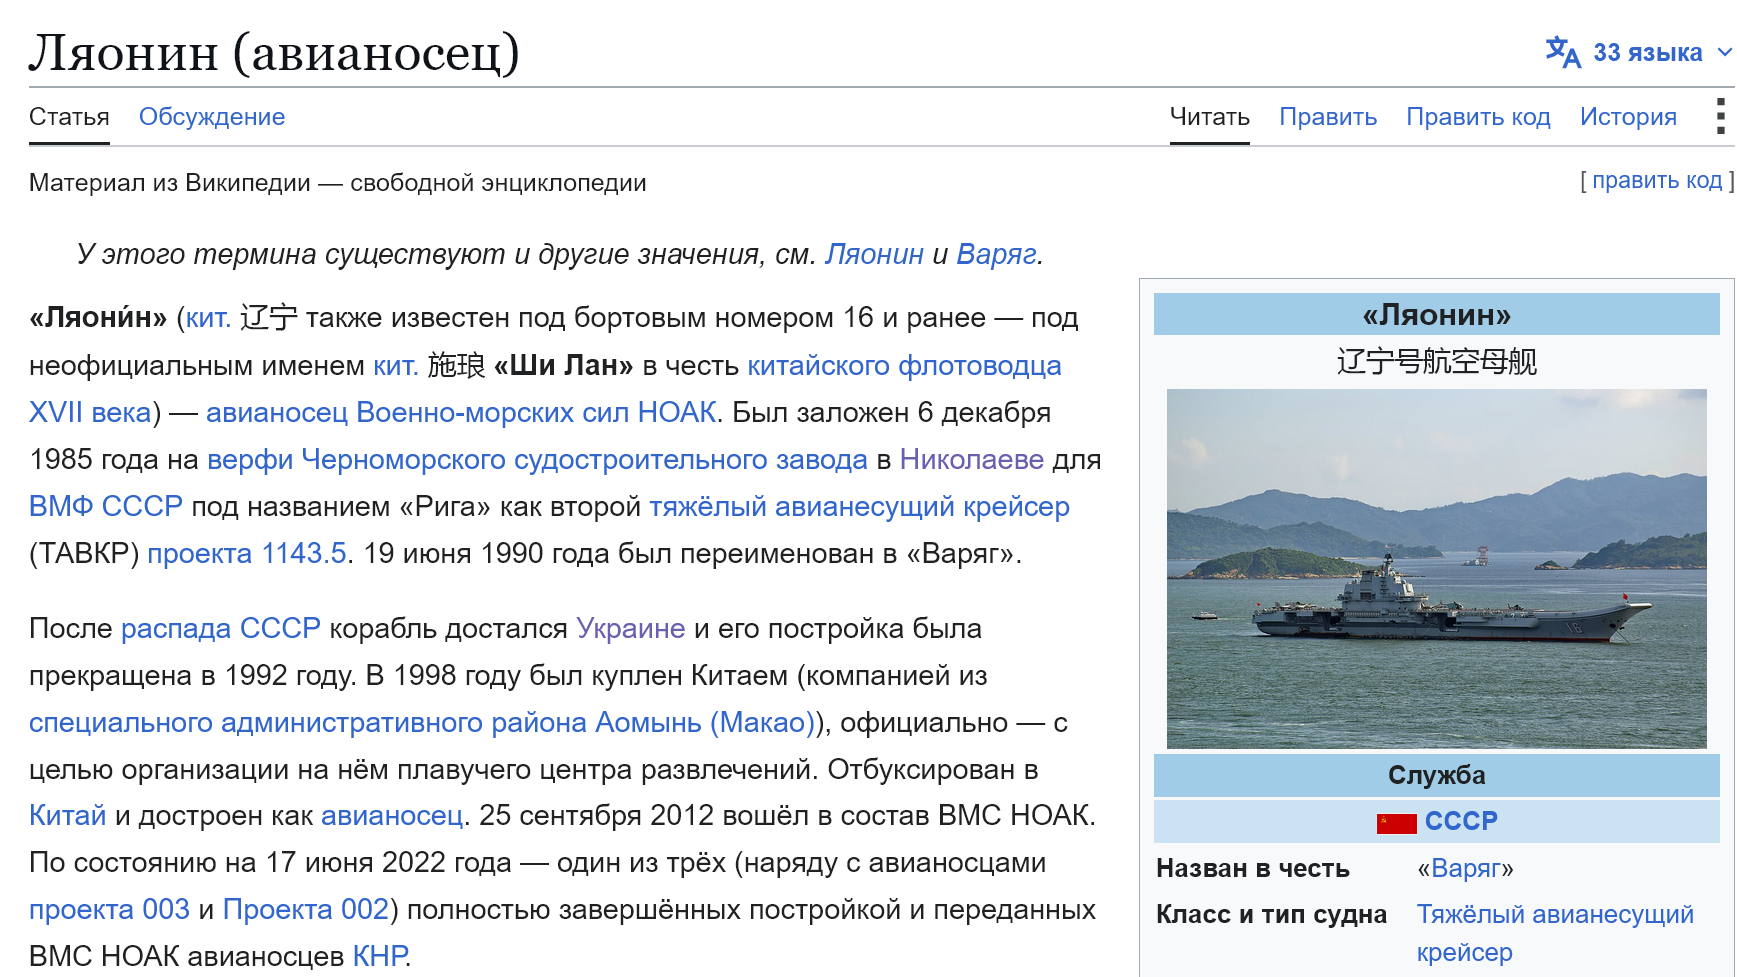Screen dimensions: 1737x977
Task: Switch to the Статья tab
Action: (x=69, y=117)
